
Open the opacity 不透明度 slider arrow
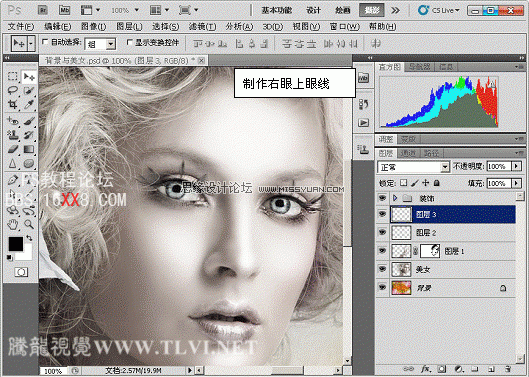(516, 166)
